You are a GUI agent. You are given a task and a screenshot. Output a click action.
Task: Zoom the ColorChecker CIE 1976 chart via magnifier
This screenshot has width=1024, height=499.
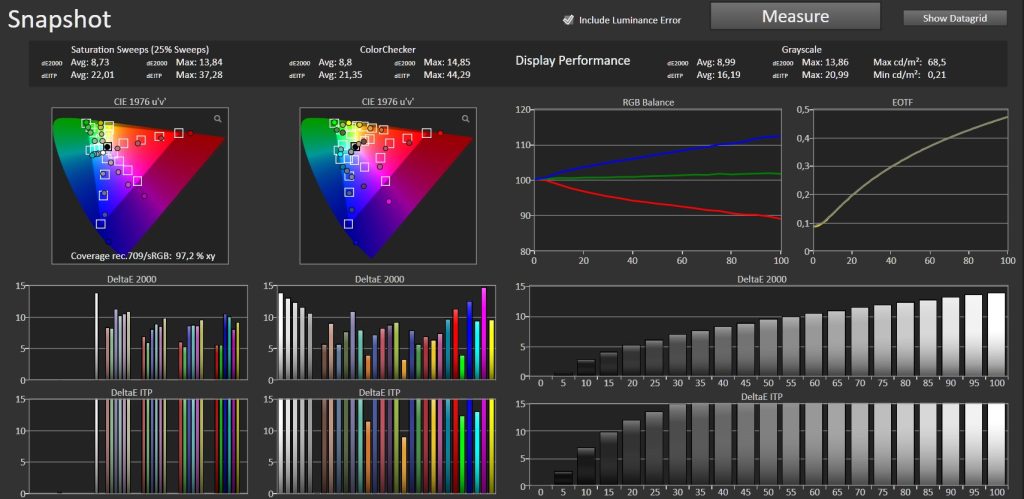pyautogui.click(x=465, y=119)
